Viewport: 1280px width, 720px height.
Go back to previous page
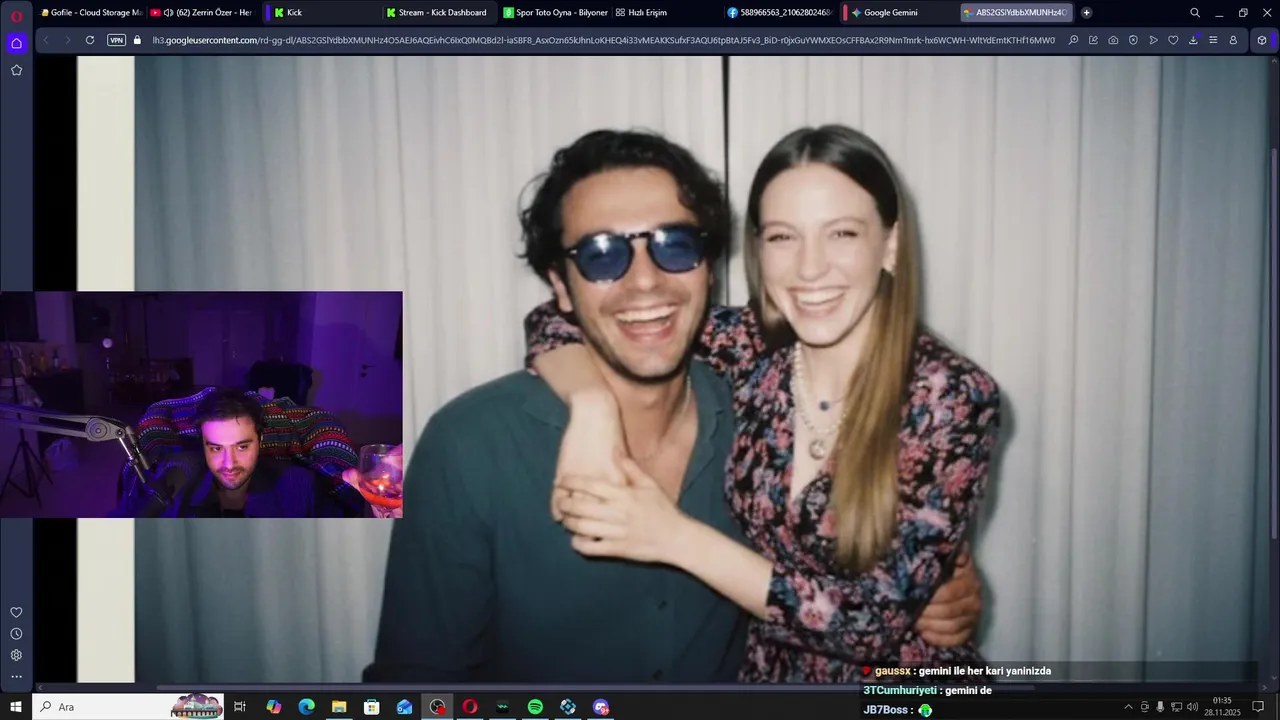pyautogui.click(x=46, y=40)
